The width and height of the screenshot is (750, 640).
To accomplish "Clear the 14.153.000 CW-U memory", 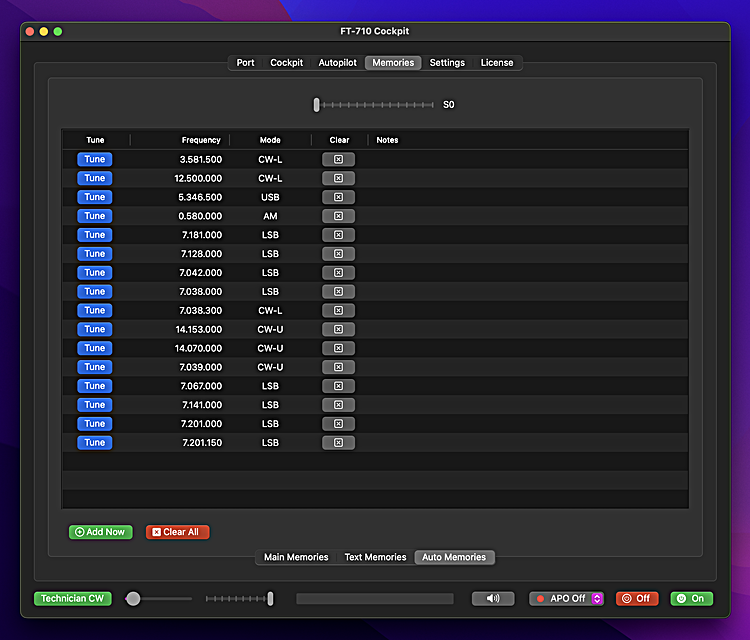I will pos(338,329).
